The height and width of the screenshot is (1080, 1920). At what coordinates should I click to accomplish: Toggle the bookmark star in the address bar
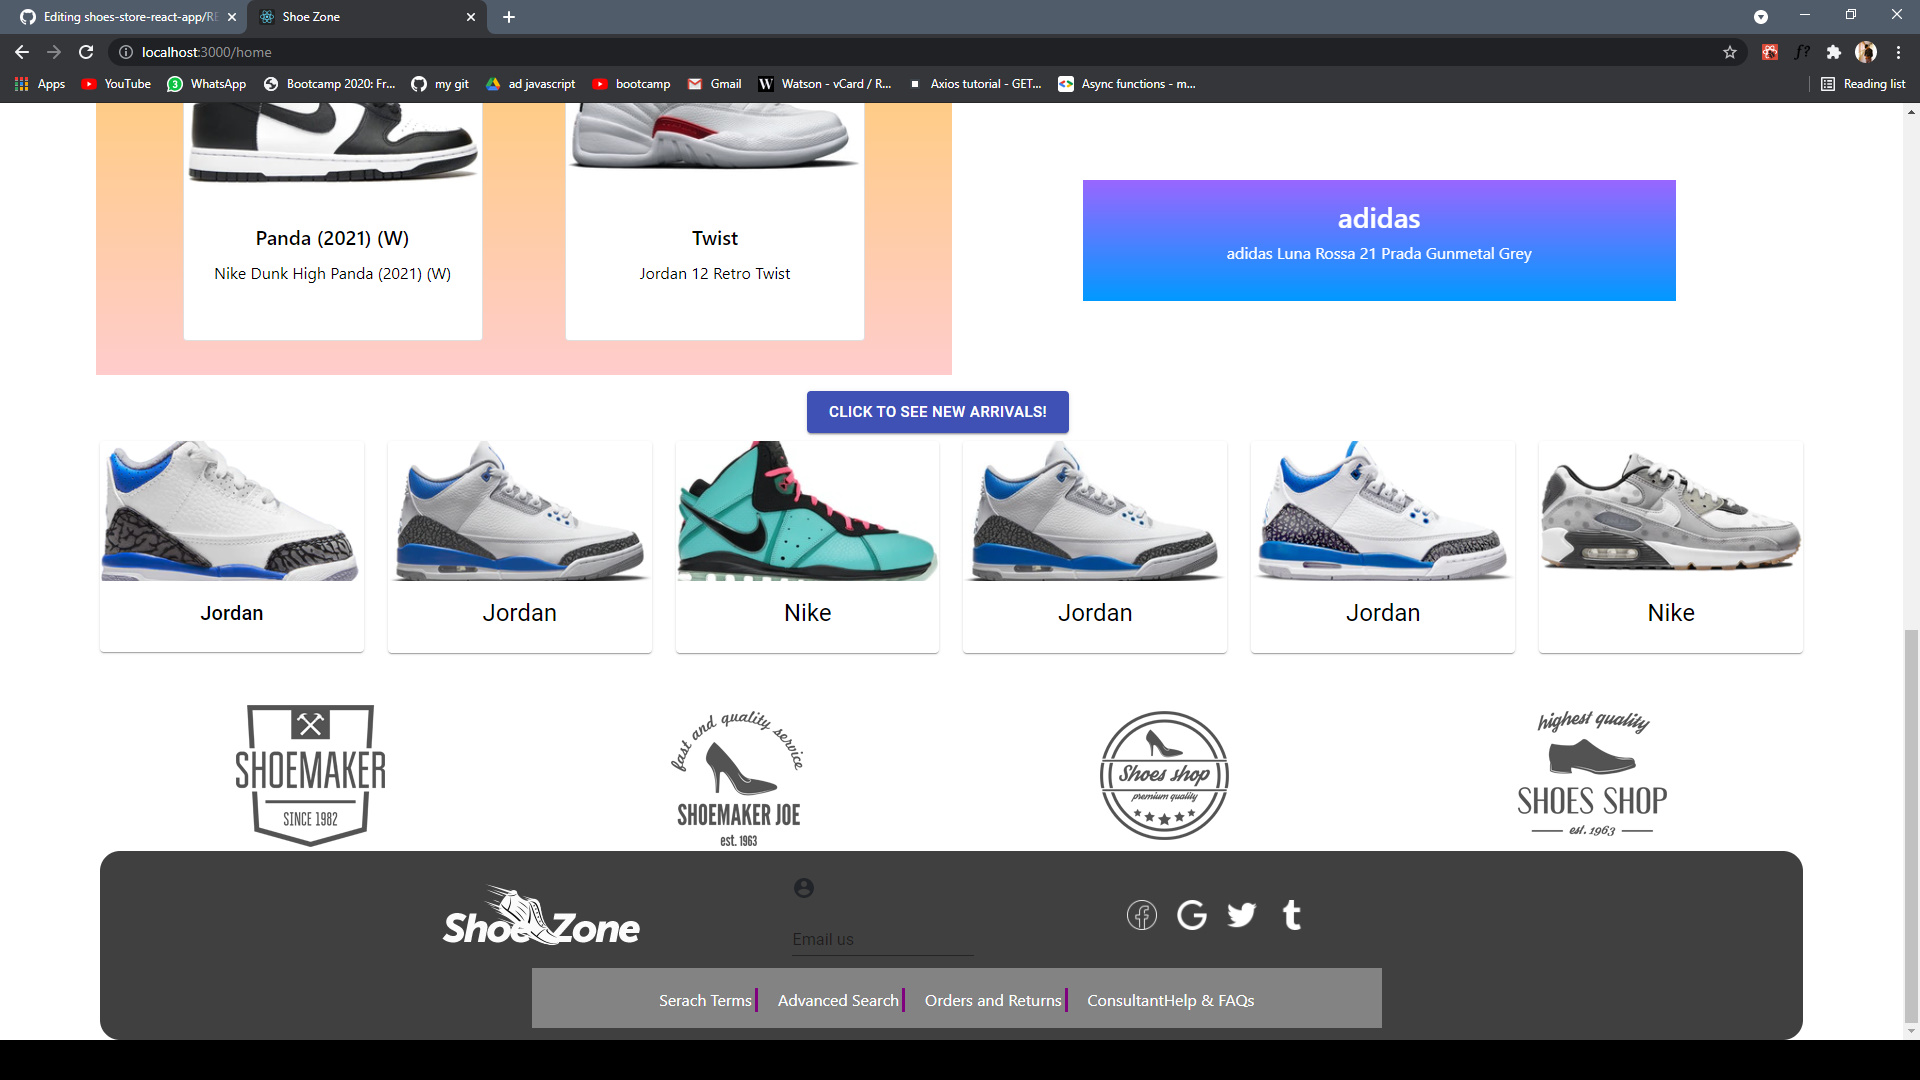1729,52
